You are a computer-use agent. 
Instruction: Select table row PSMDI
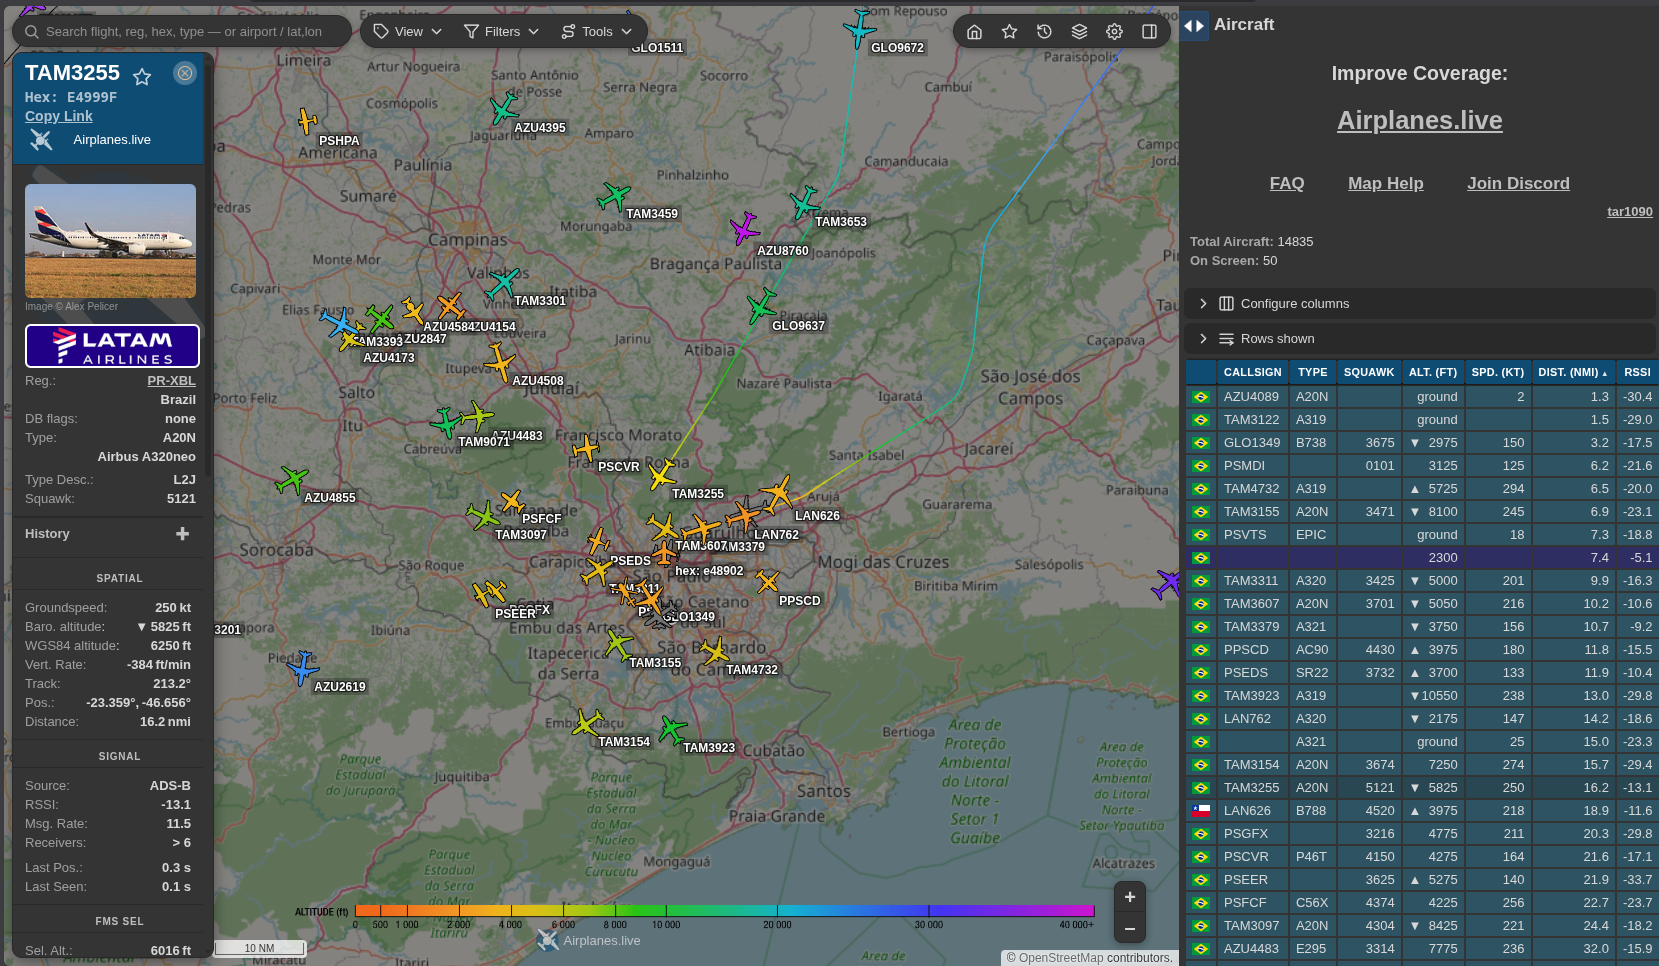coord(1421,466)
